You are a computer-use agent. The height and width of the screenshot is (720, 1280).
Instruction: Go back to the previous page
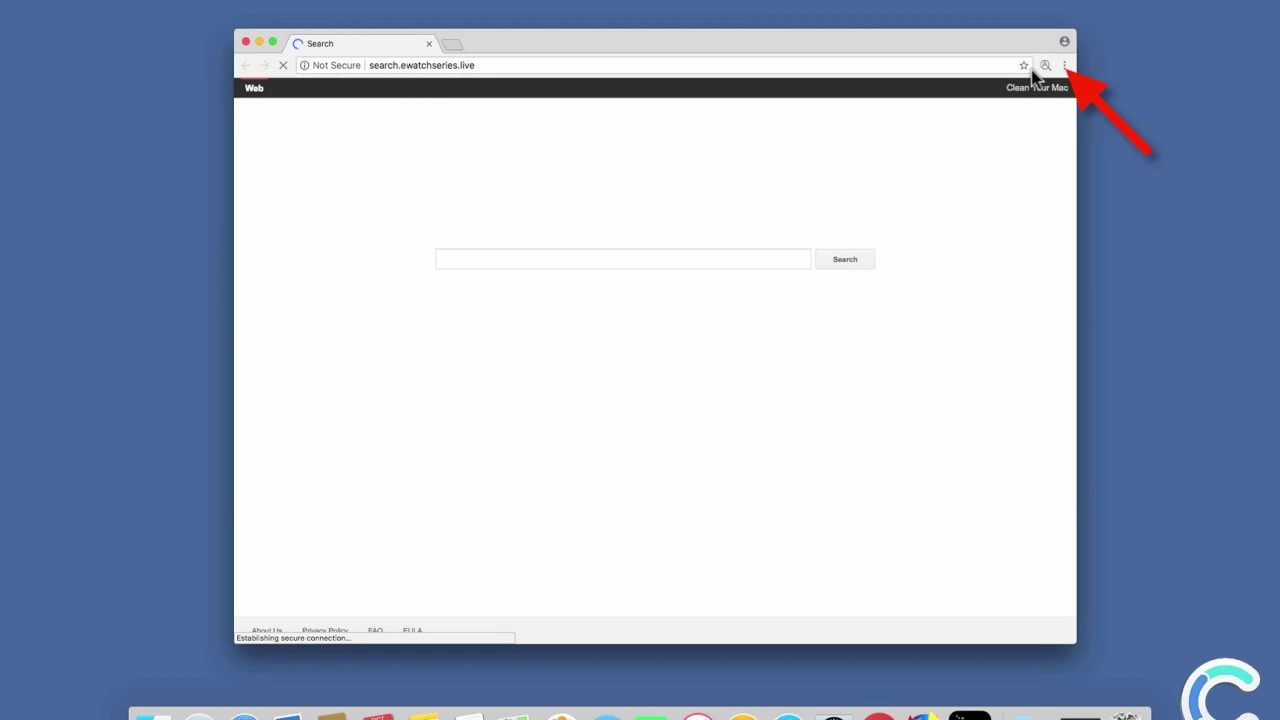[x=246, y=65]
